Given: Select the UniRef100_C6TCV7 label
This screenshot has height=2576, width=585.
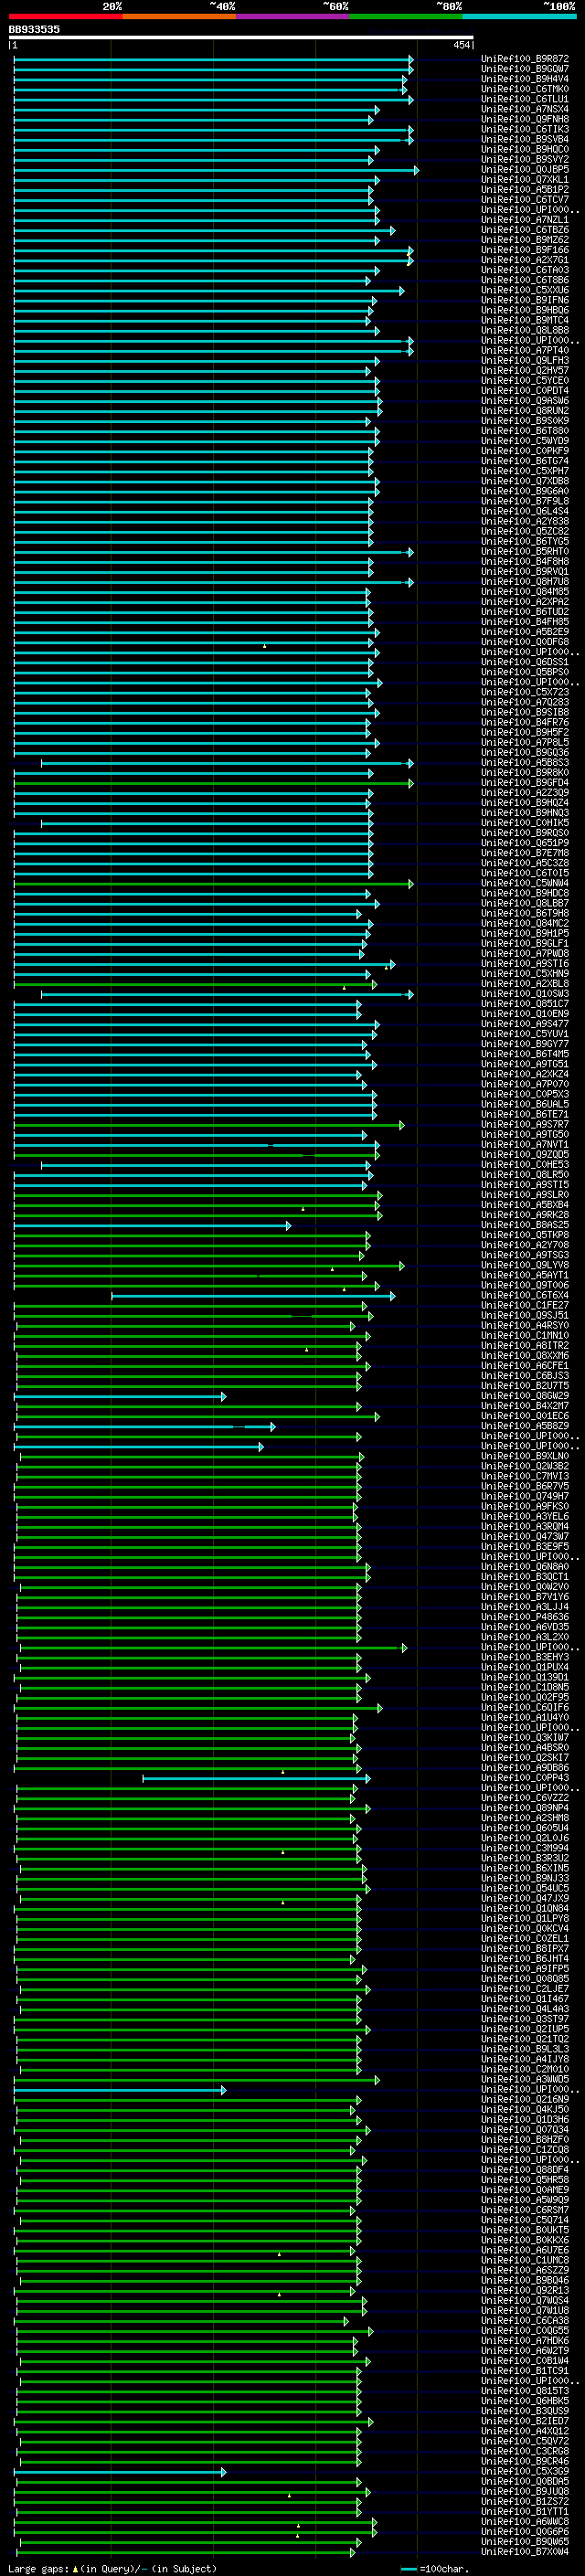Looking at the screenshot, I should (x=525, y=199).
